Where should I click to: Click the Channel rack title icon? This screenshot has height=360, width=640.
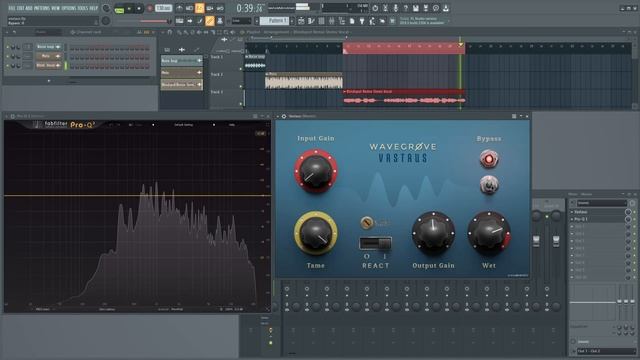tap(72, 32)
